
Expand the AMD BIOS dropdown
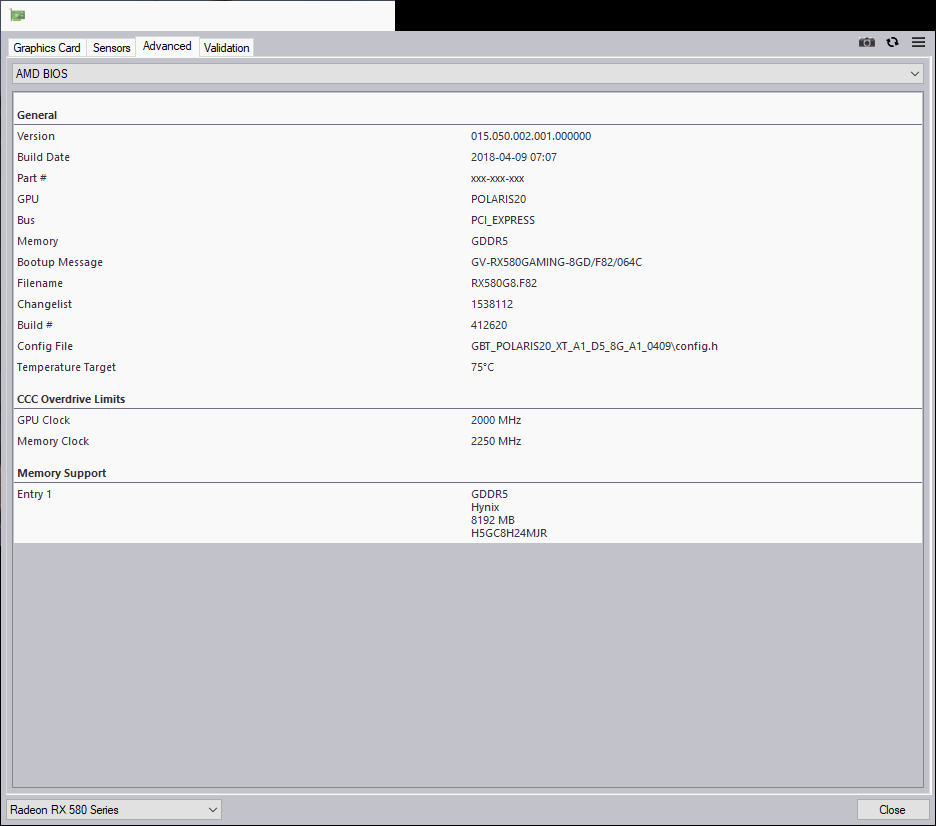(467, 74)
